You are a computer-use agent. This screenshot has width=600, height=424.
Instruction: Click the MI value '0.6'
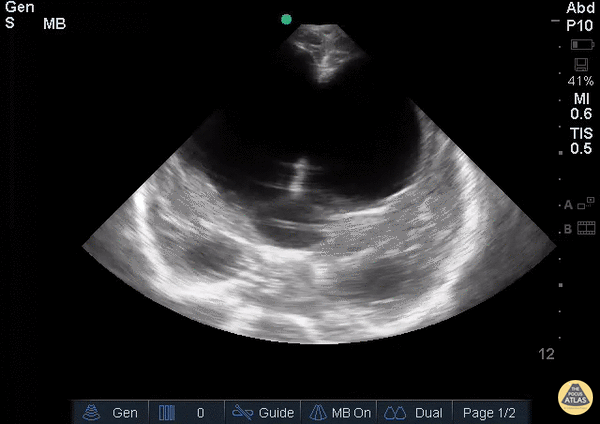tap(581, 114)
